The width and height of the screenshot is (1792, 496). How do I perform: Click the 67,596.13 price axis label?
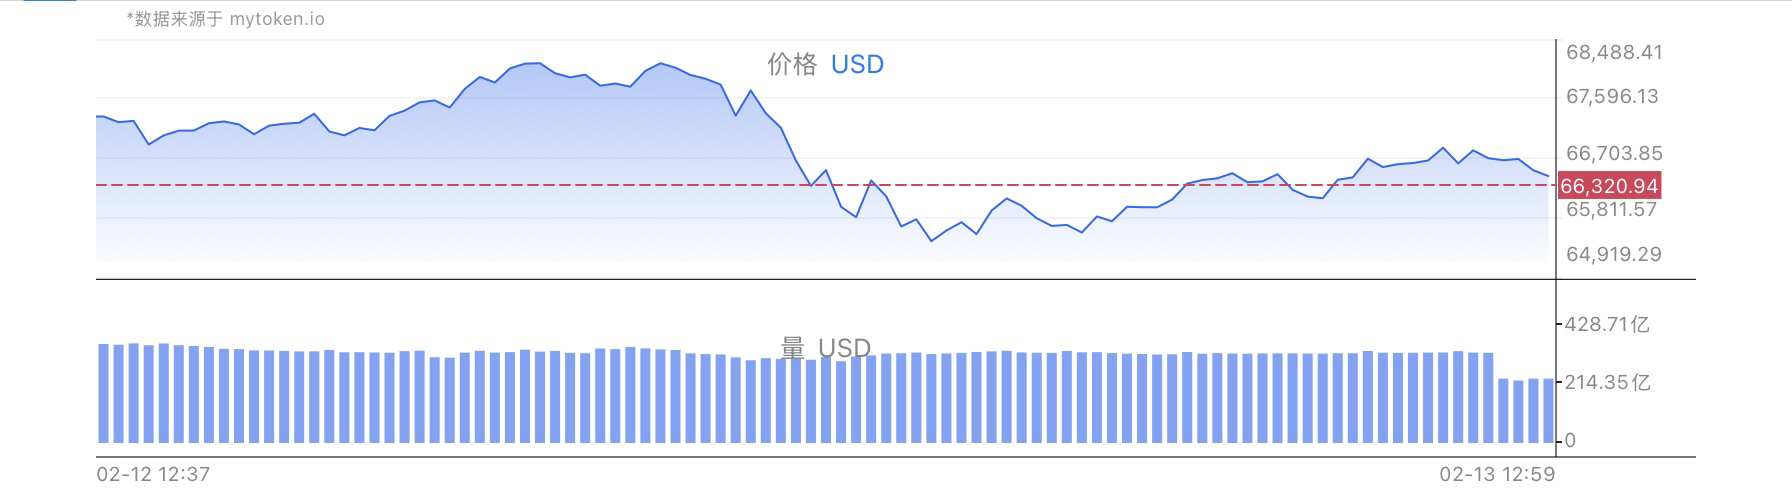pos(1612,97)
